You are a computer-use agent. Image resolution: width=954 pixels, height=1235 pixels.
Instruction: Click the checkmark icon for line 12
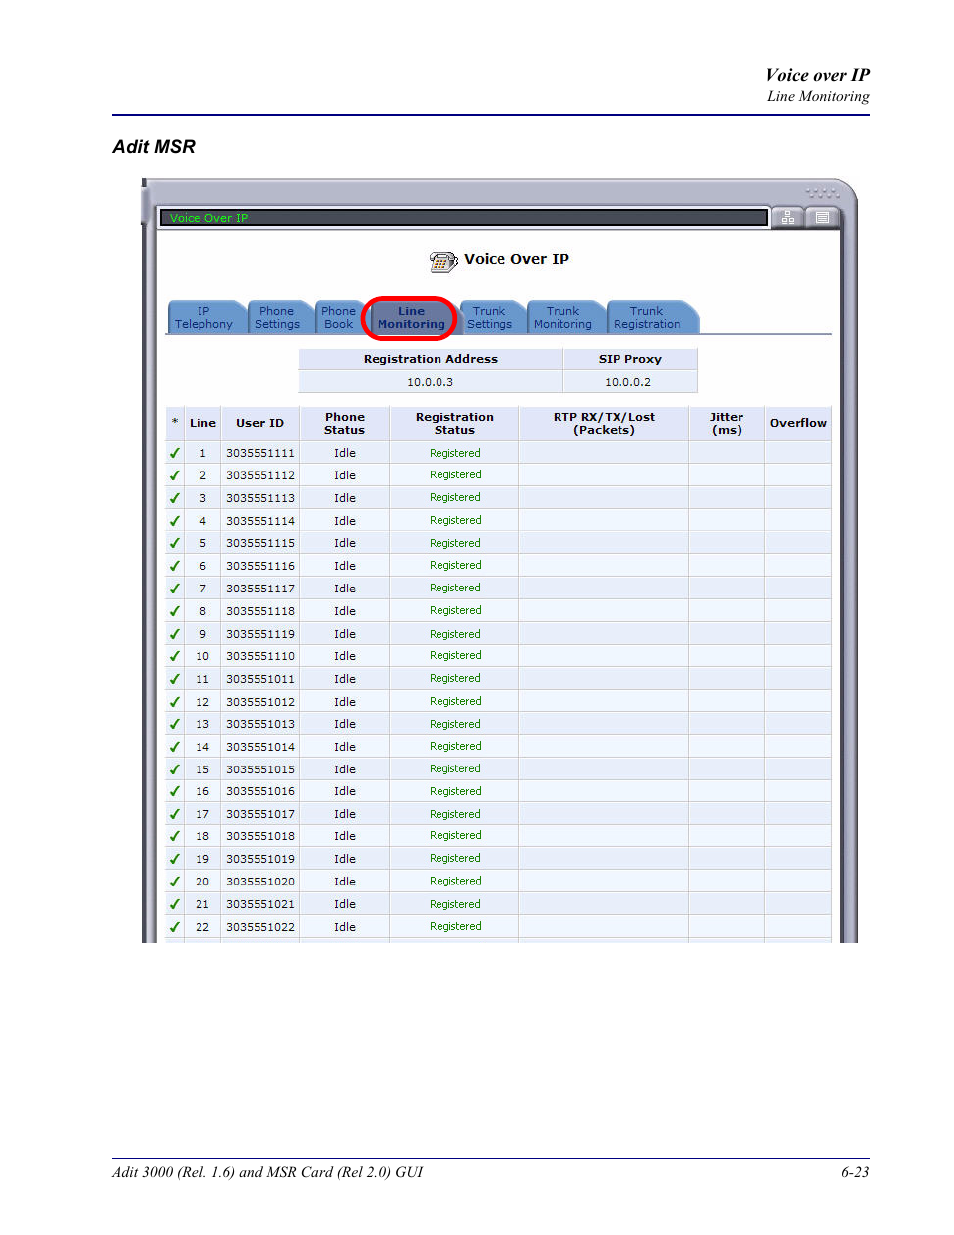point(175,702)
